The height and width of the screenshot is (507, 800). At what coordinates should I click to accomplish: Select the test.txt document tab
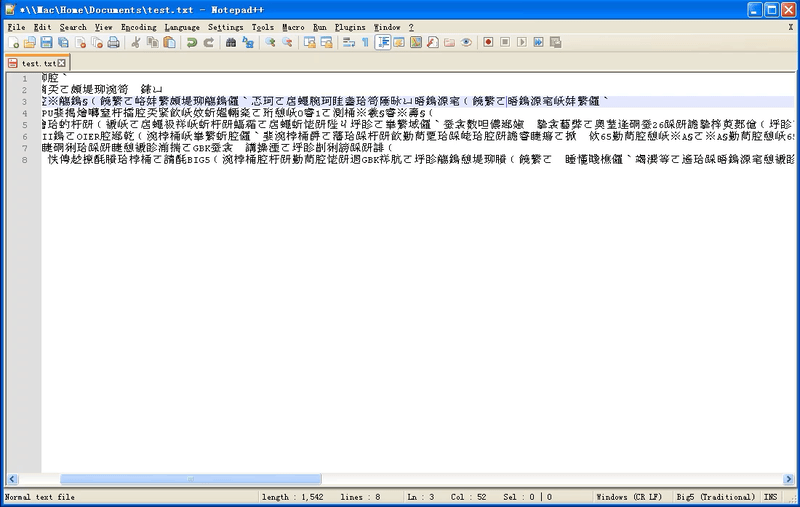(37, 63)
